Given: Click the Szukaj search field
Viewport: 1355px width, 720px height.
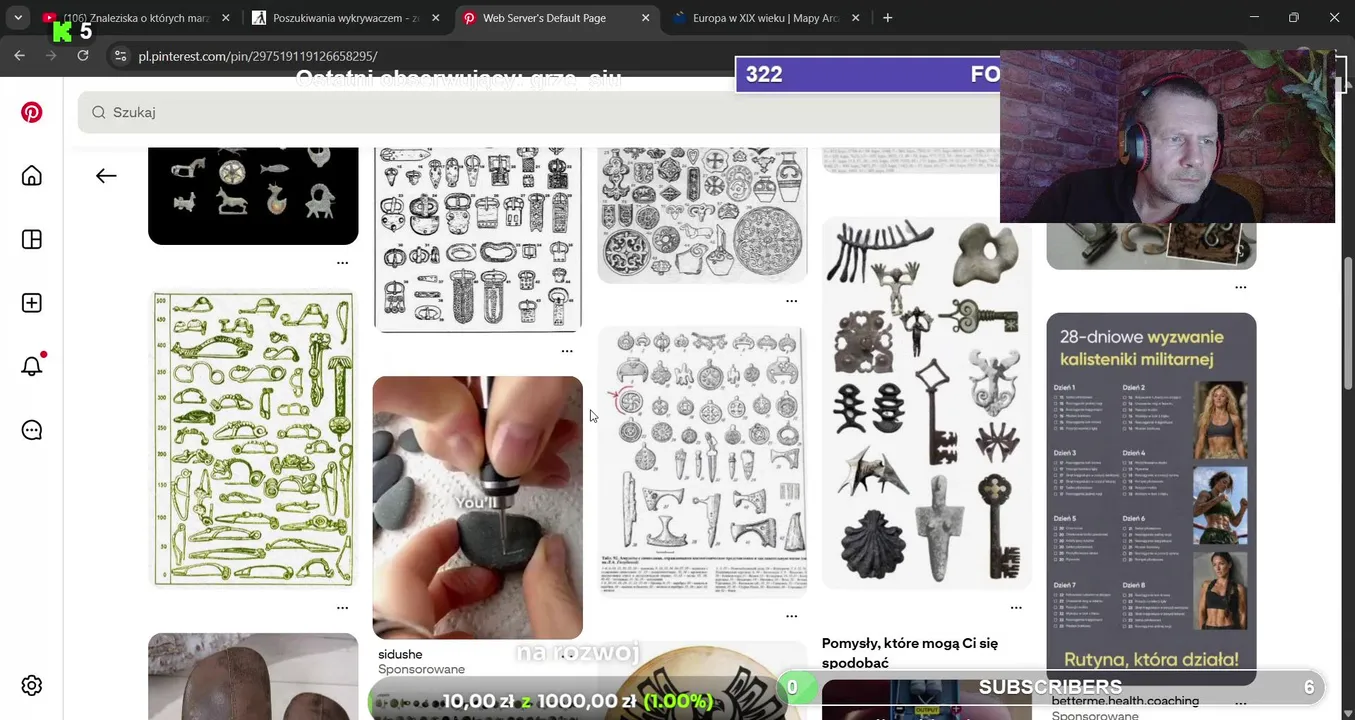Looking at the screenshot, I should tap(540, 112).
